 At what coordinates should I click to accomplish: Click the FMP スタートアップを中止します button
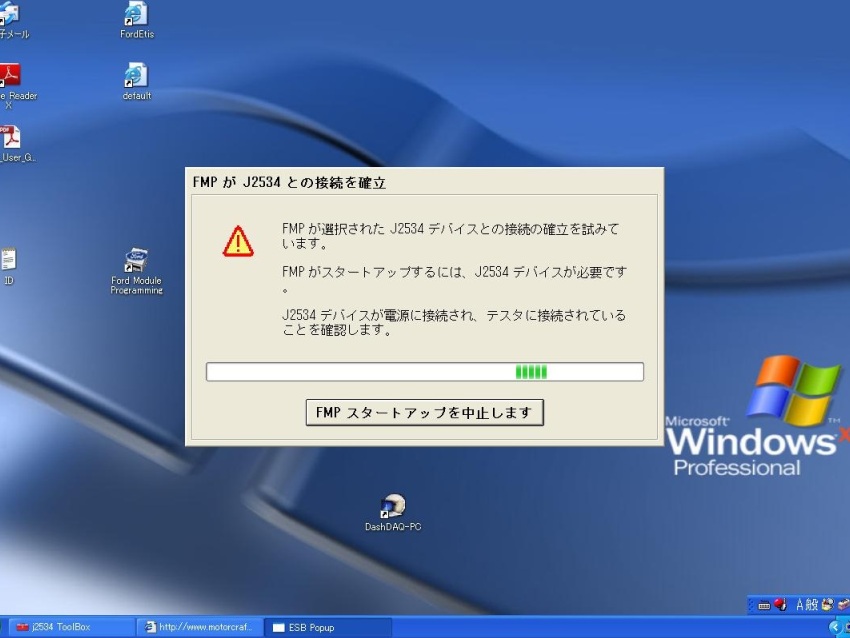(424, 413)
